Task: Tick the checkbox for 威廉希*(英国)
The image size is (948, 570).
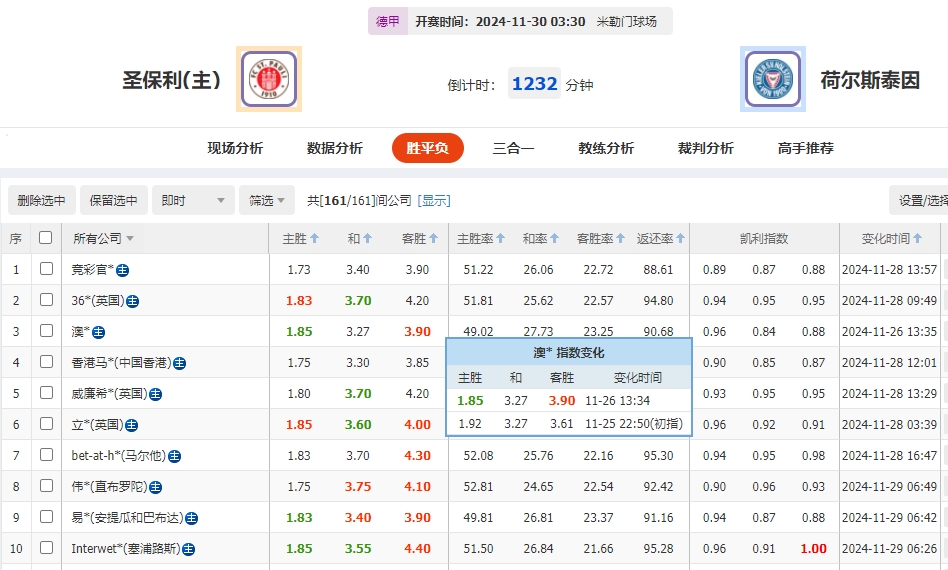Action: click(46, 393)
